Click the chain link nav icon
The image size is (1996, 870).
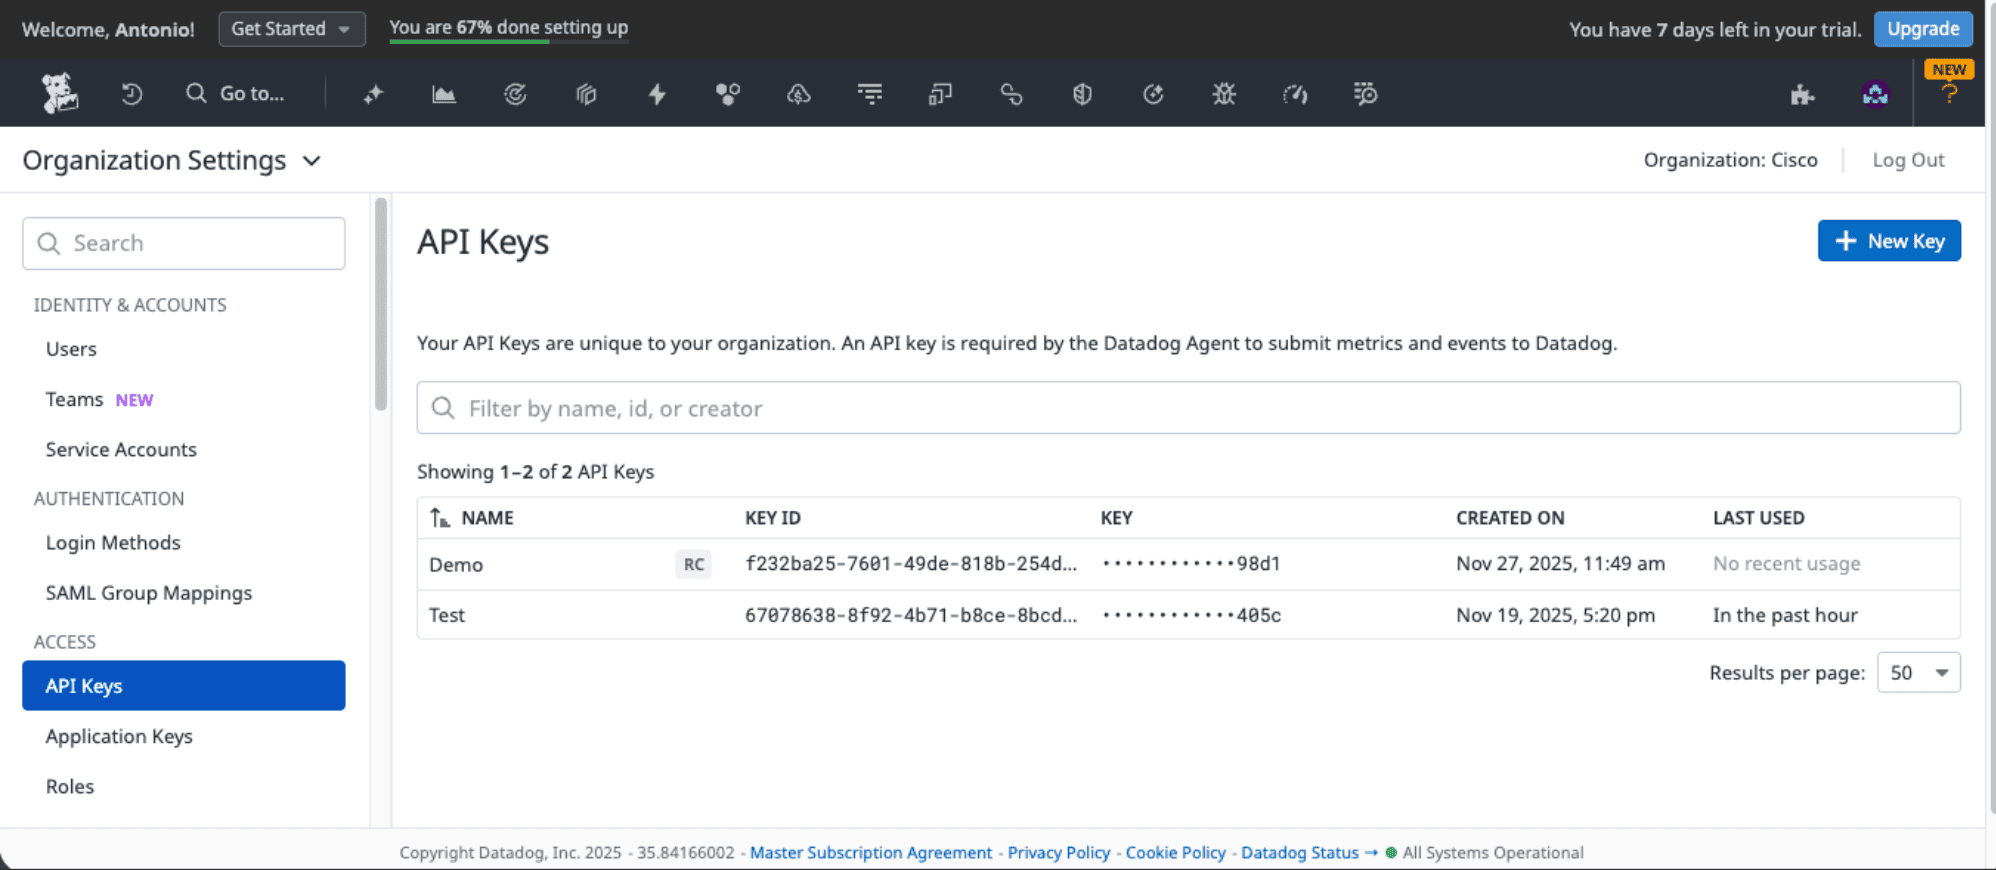tap(1011, 94)
